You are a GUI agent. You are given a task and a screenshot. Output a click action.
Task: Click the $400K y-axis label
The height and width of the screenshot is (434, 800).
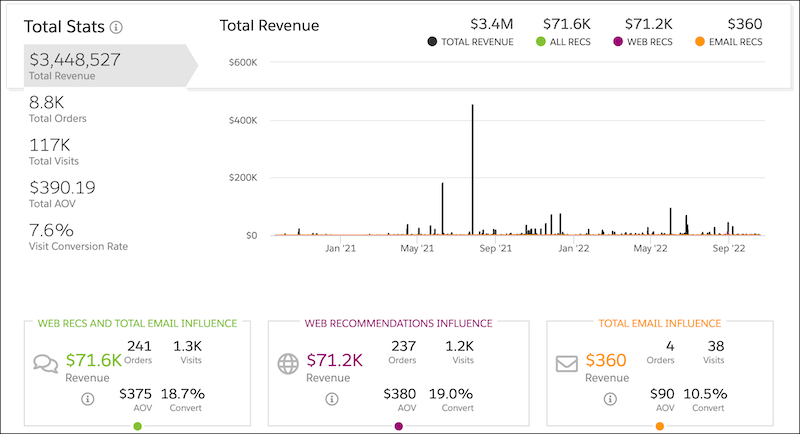[243, 120]
